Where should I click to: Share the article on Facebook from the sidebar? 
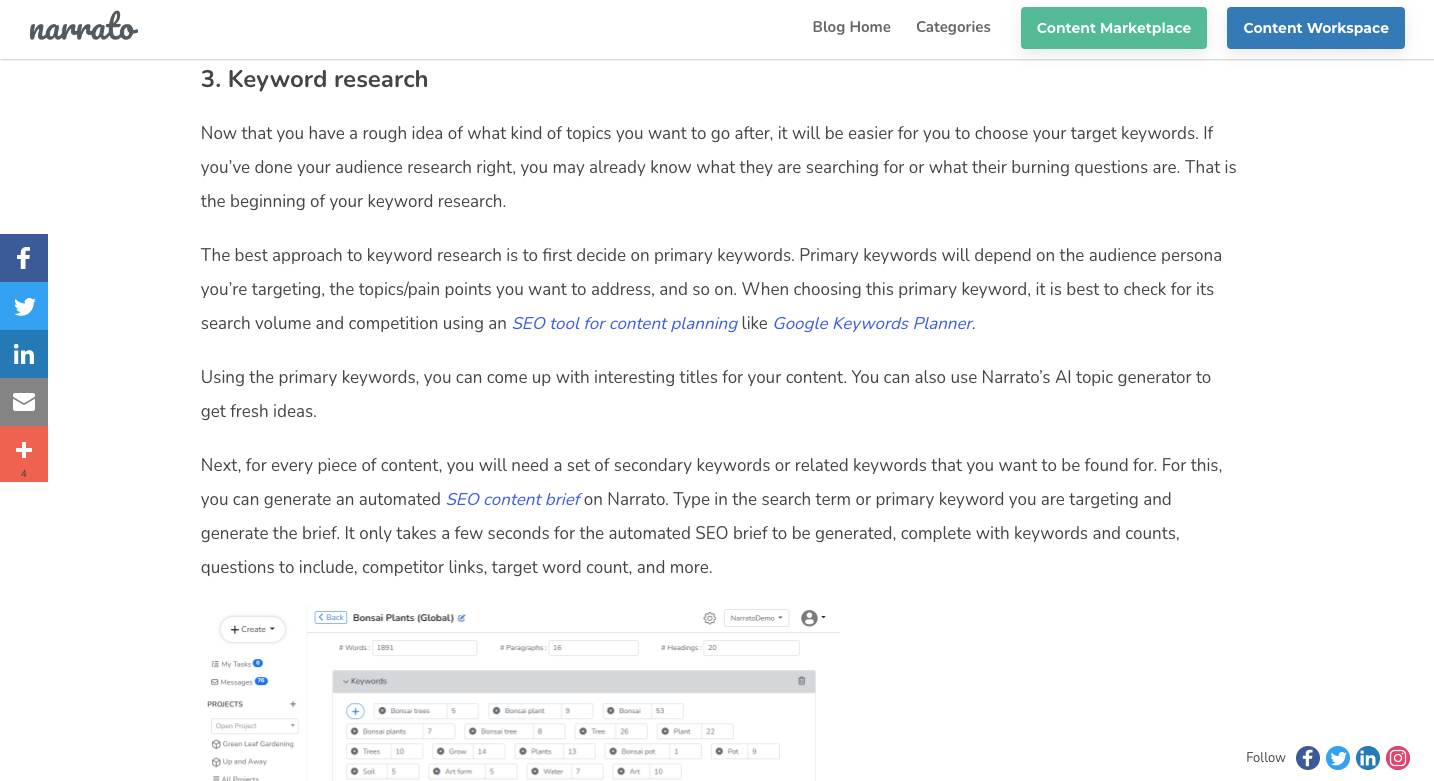[x=24, y=258]
